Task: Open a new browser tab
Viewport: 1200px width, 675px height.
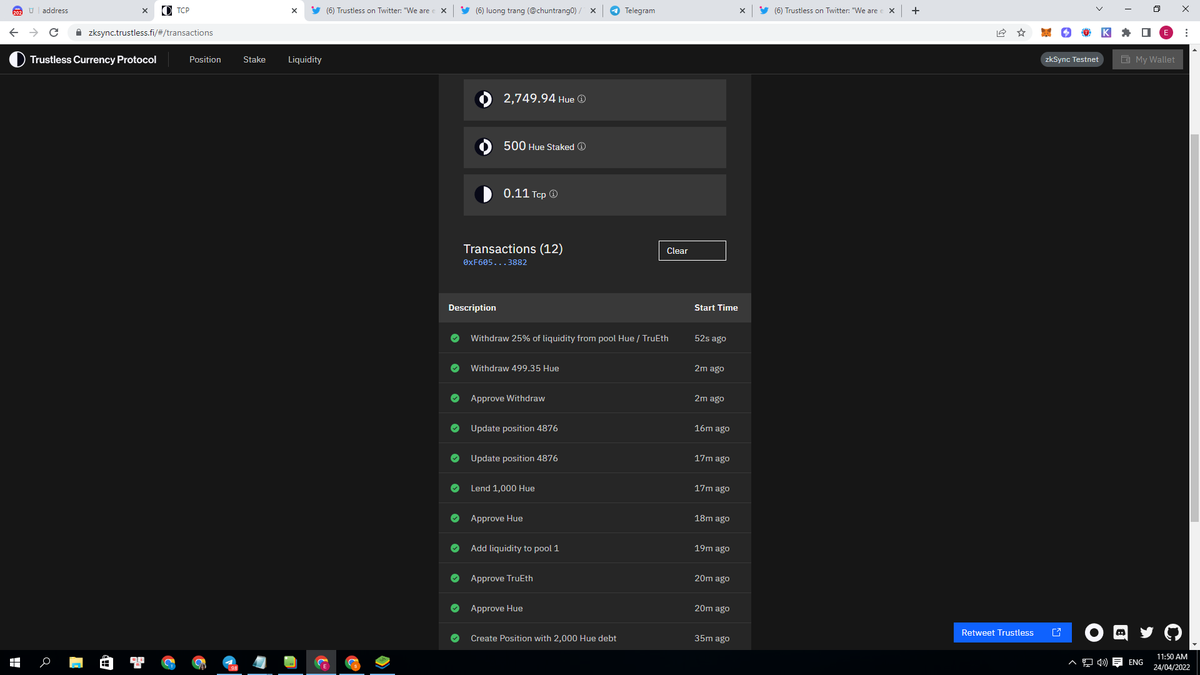Action: point(916,11)
